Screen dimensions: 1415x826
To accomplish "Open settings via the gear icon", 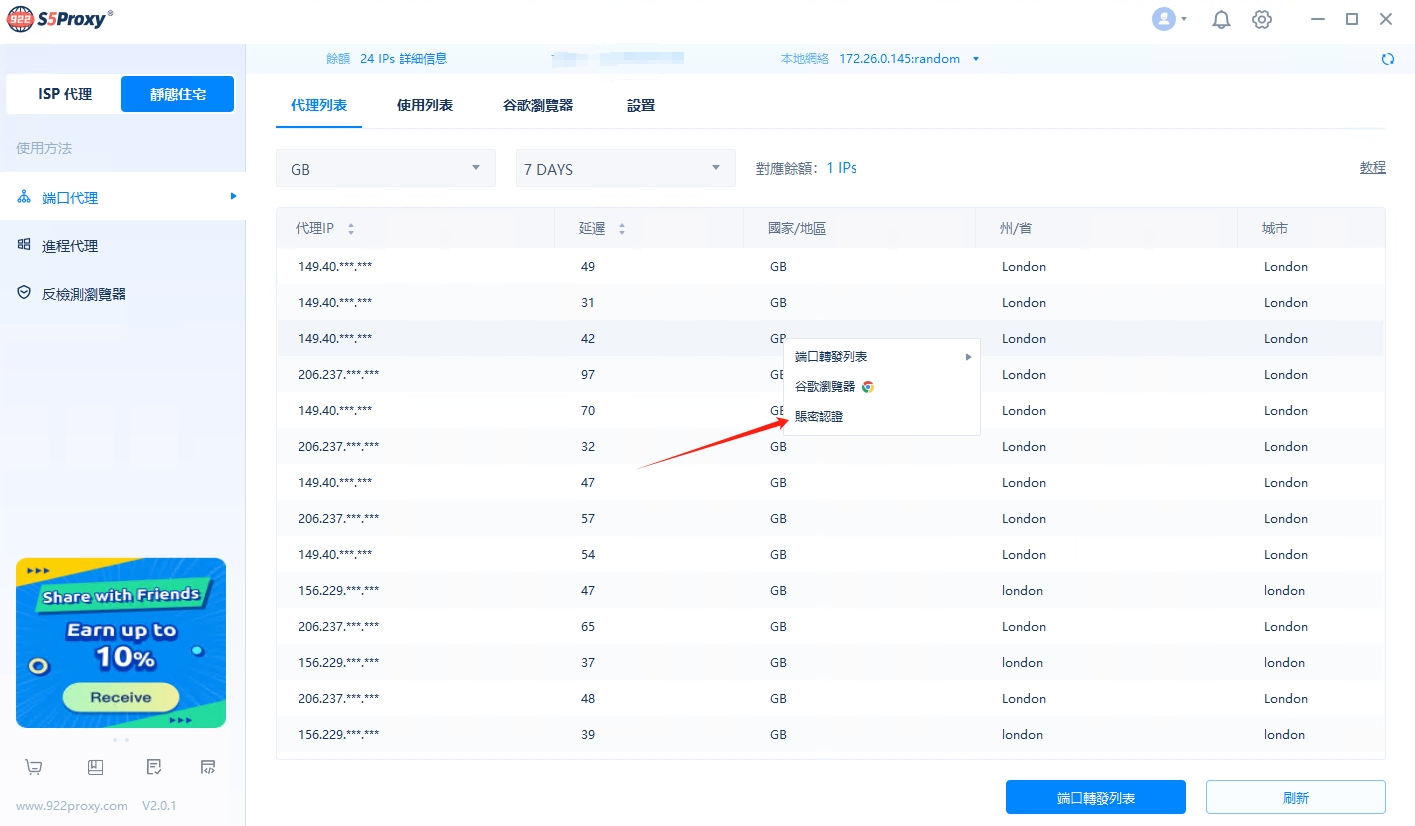I will tap(1262, 20).
